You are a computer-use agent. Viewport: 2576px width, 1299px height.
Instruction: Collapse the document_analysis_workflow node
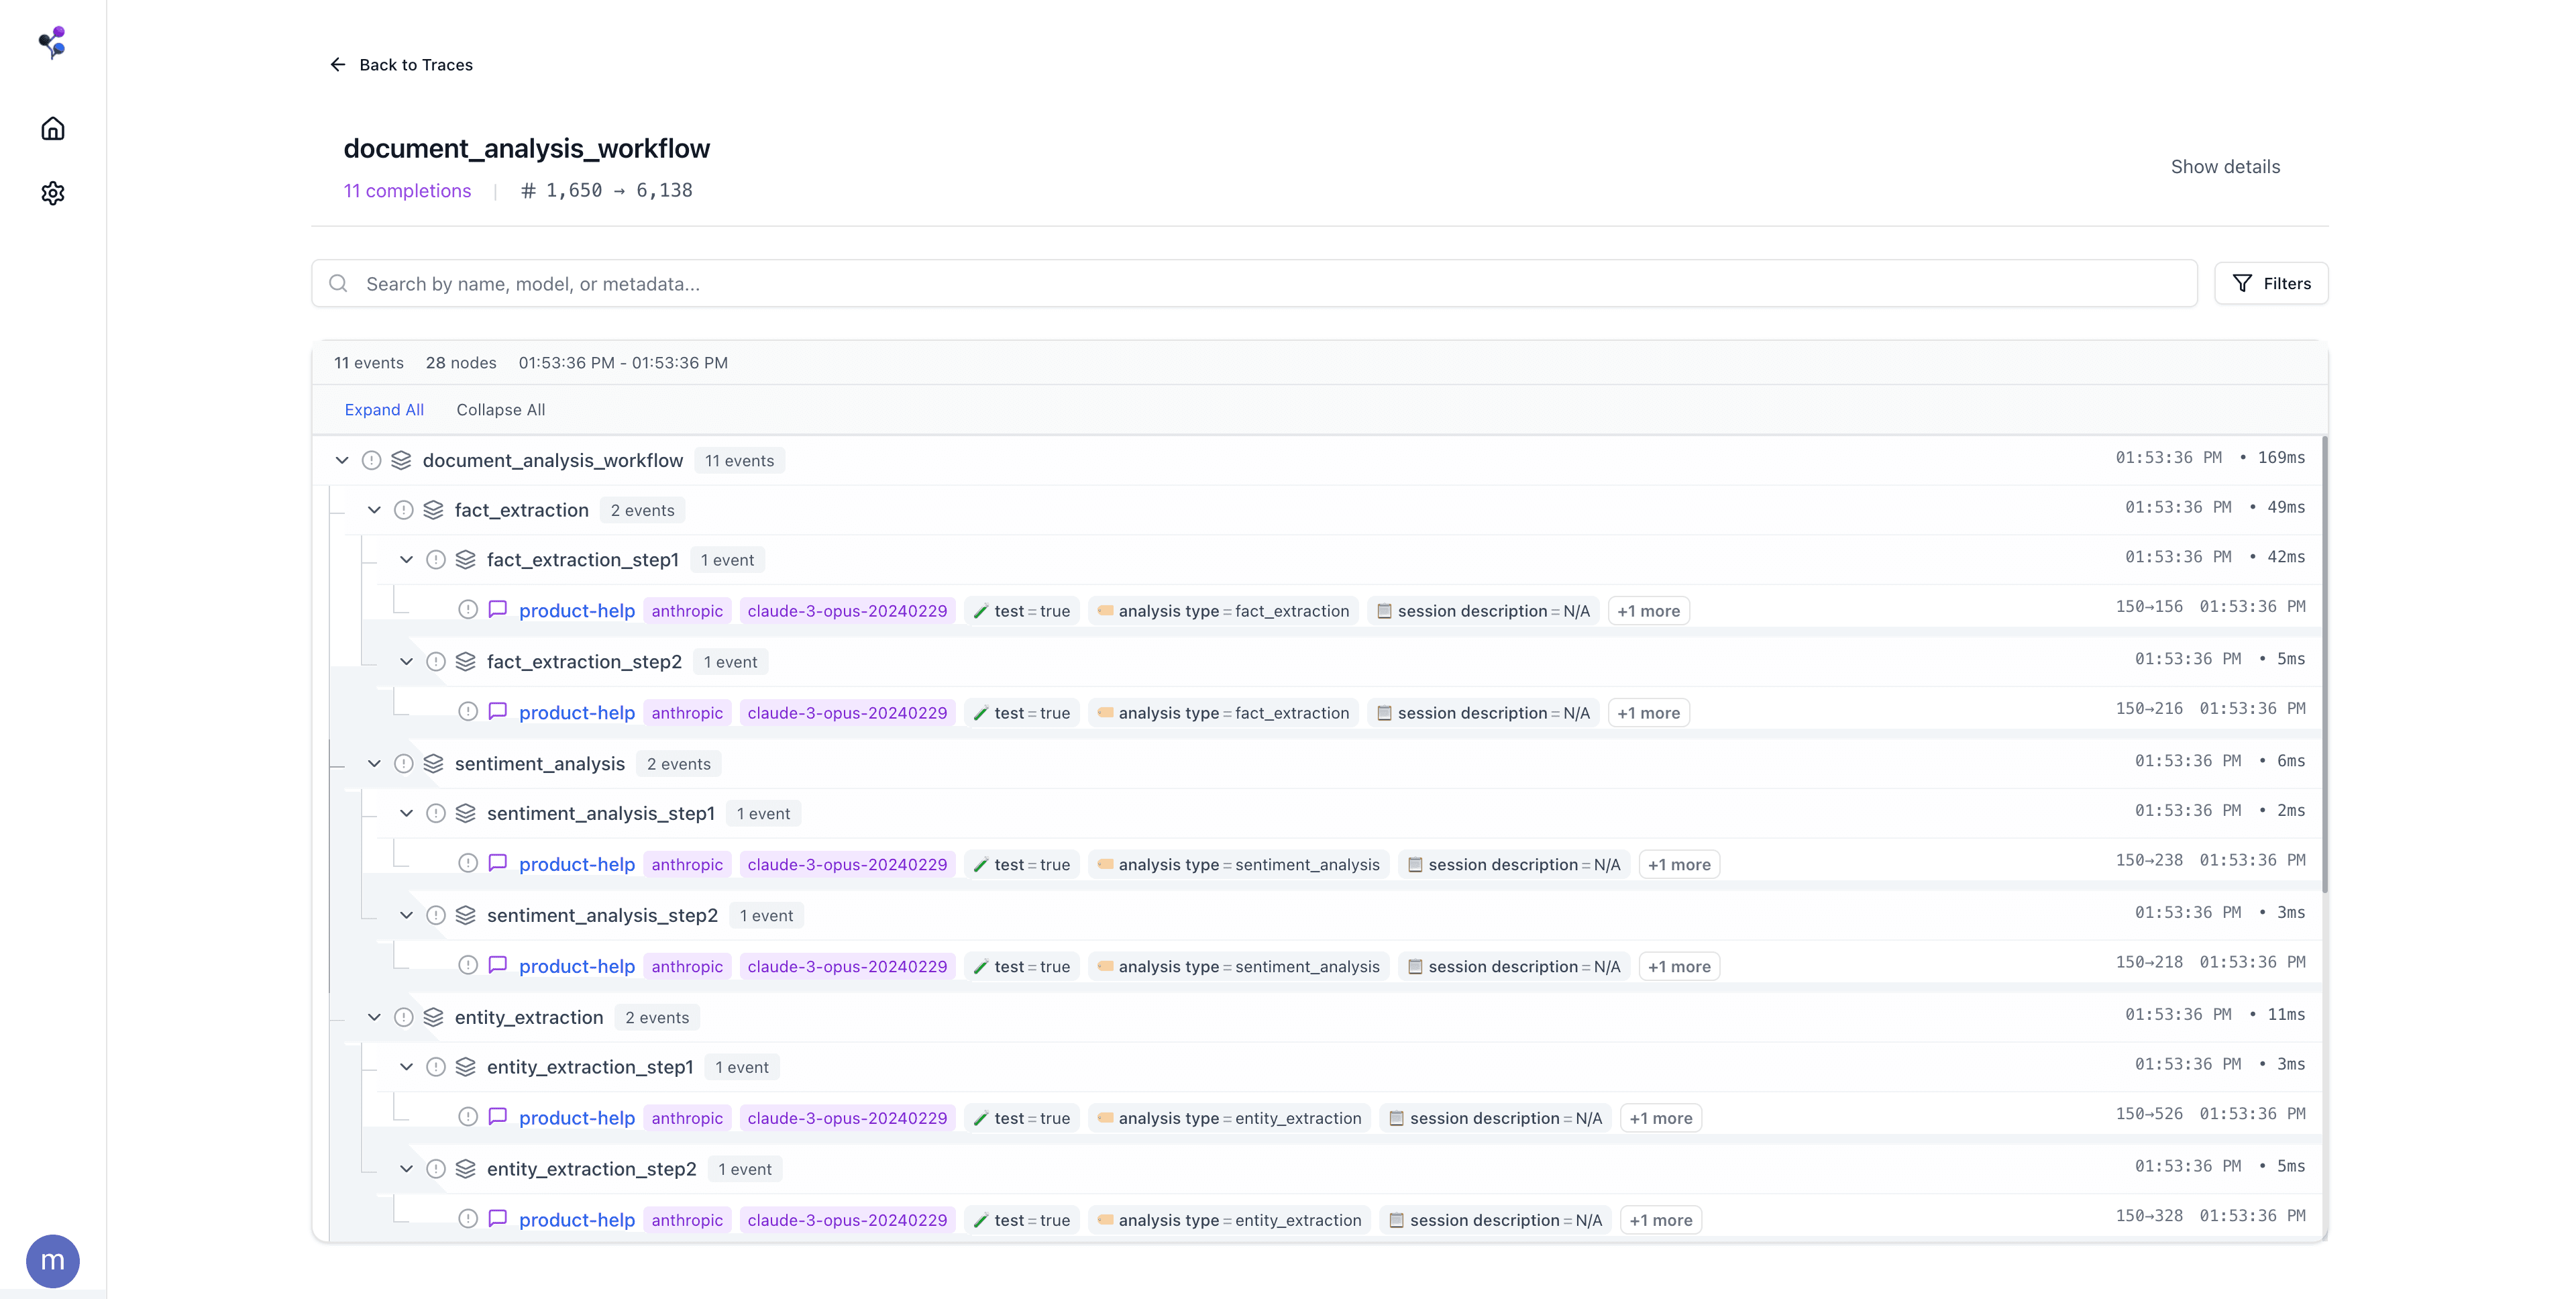(342, 460)
